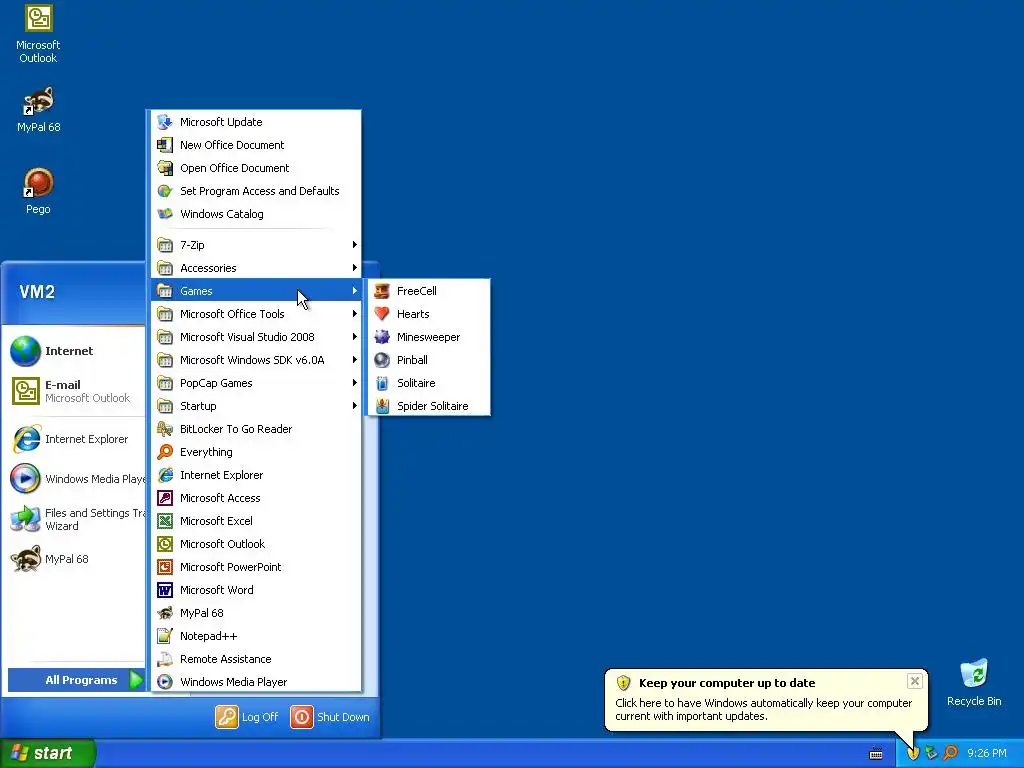The image size is (1024, 768).
Task: Launch MyPal 68 from All Programs list
Action: [x=256, y=613]
